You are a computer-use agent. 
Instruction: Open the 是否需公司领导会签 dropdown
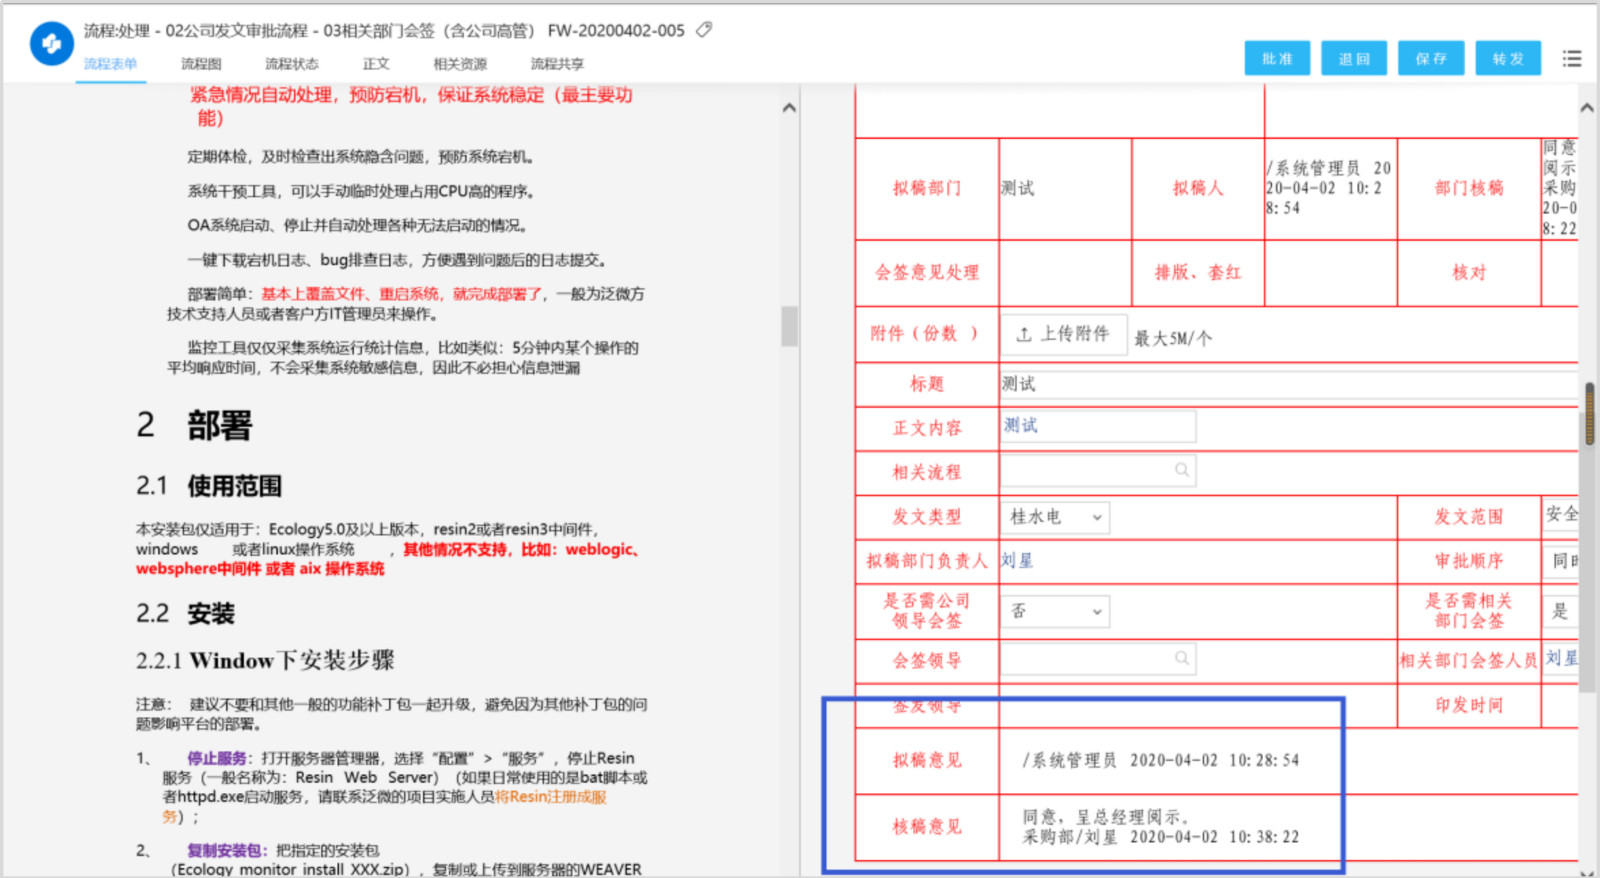[1055, 611]
